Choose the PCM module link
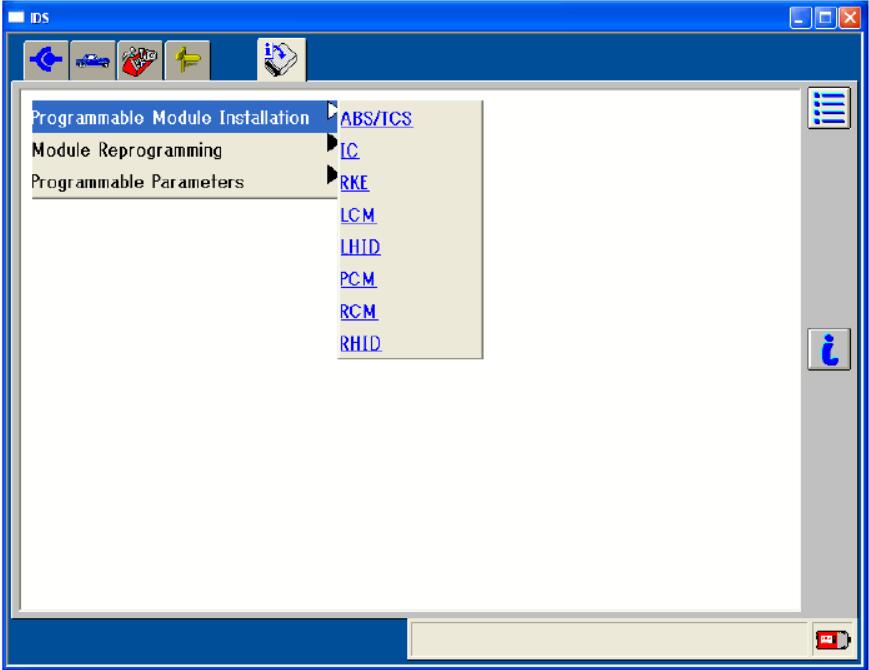 (x=358, y=279)
